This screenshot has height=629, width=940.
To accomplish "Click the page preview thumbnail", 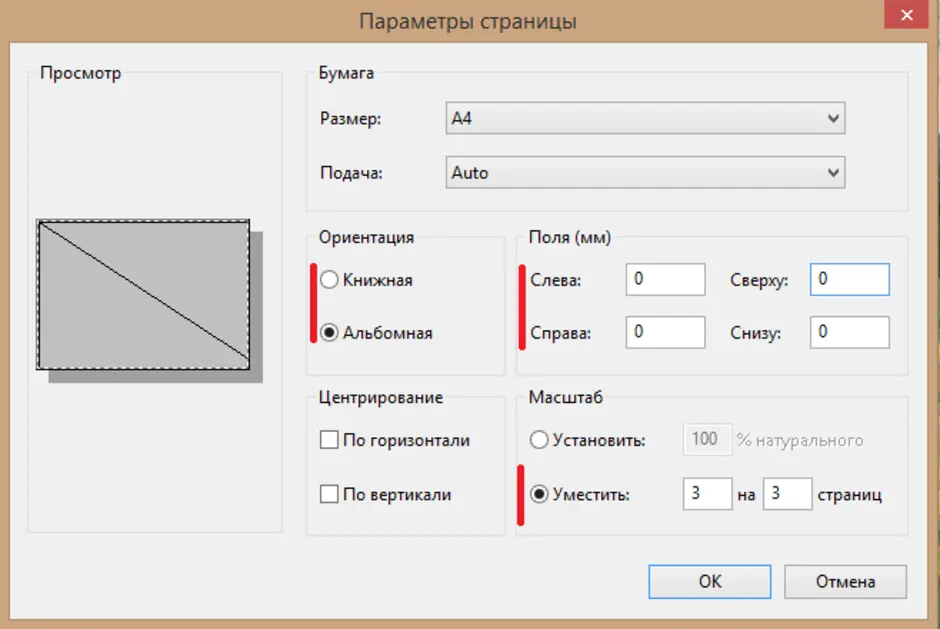I will tap(143, 294).
